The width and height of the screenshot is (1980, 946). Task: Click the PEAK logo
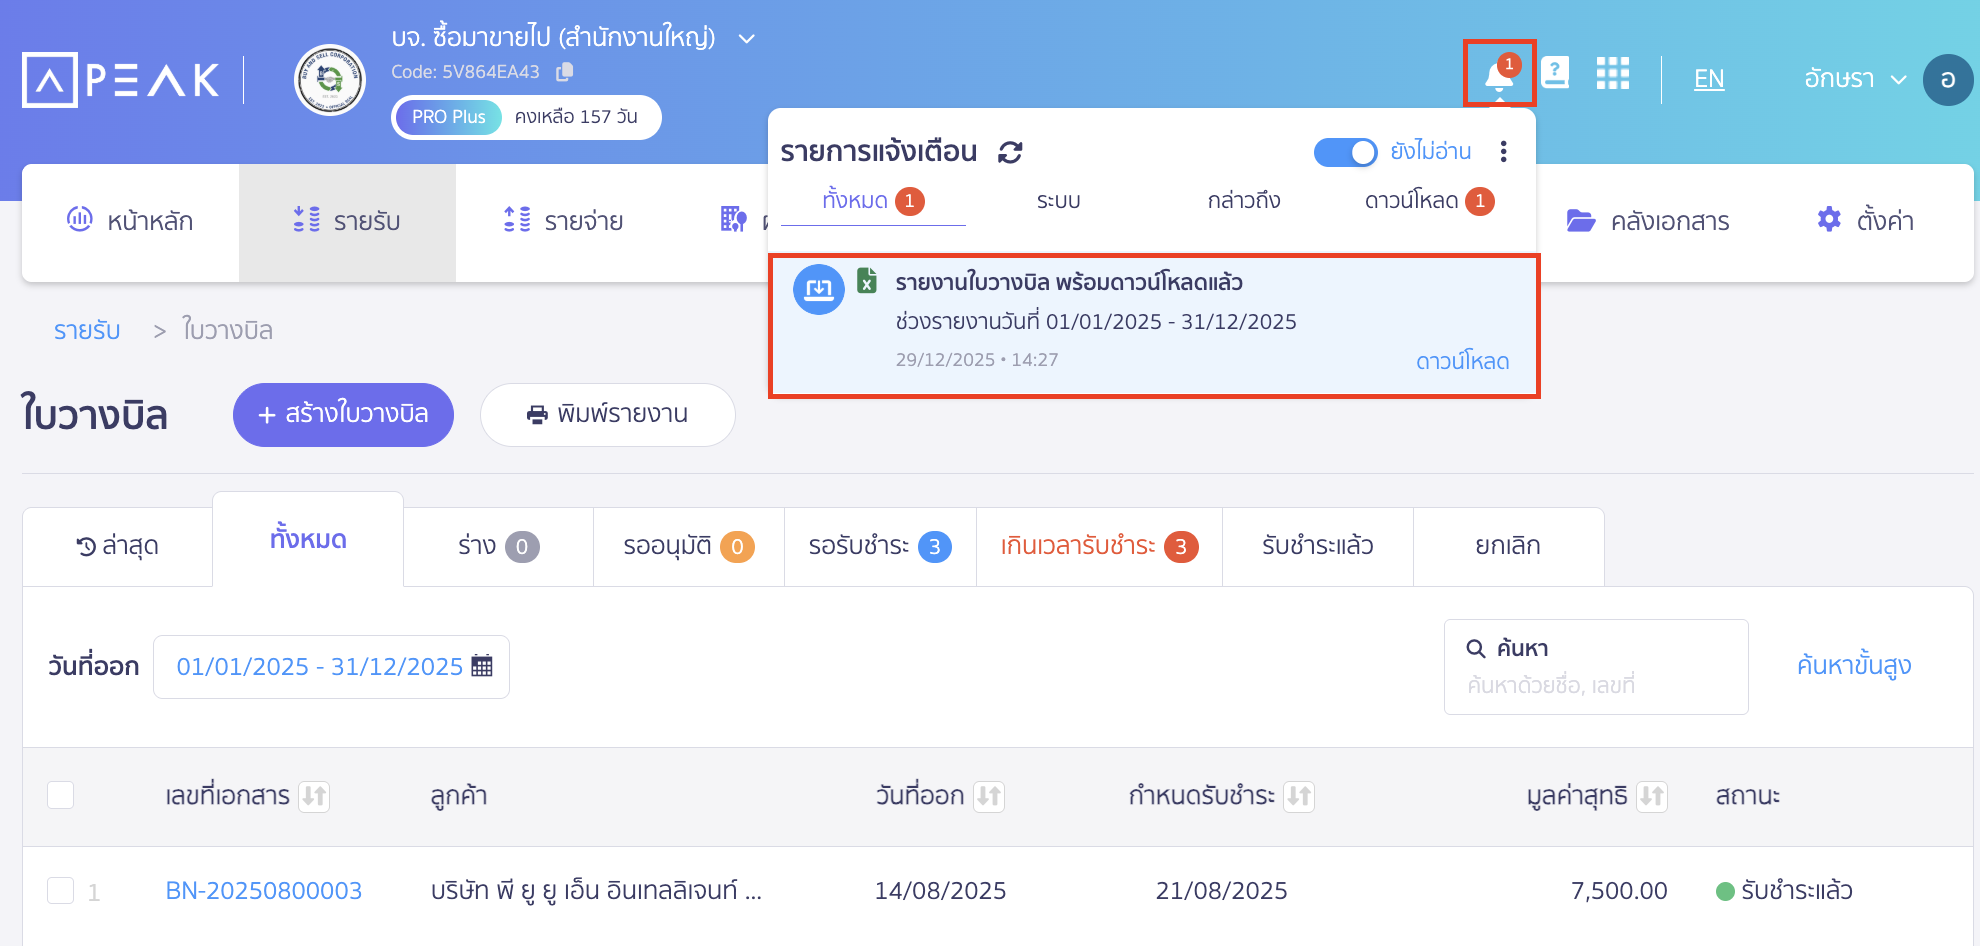[120, 80]
